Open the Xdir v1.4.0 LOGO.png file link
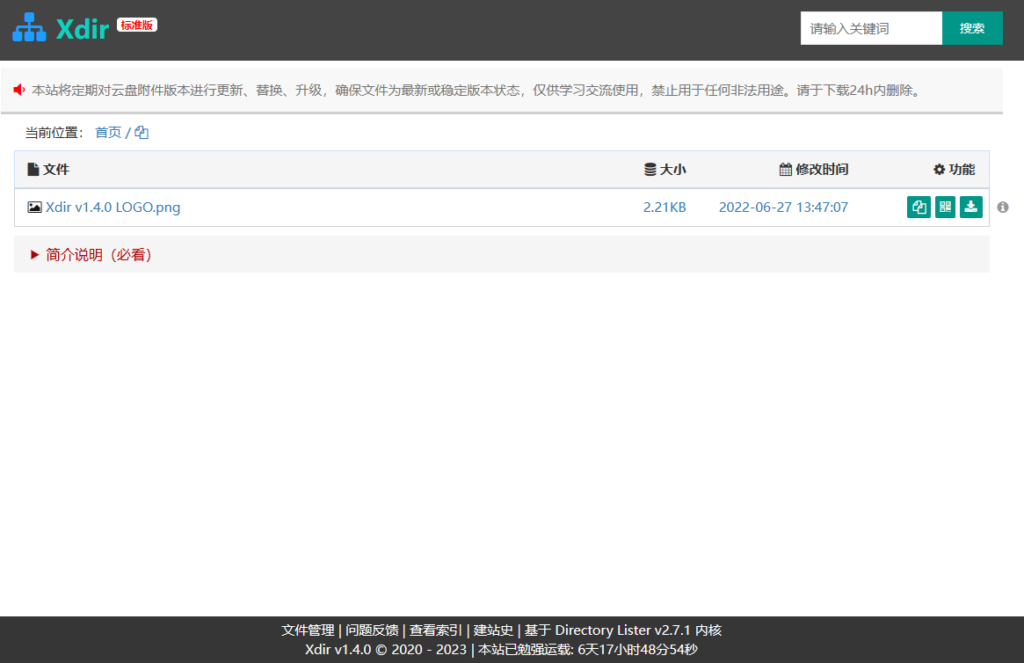The image size is (1024, 663). click(x=113, y=207)
